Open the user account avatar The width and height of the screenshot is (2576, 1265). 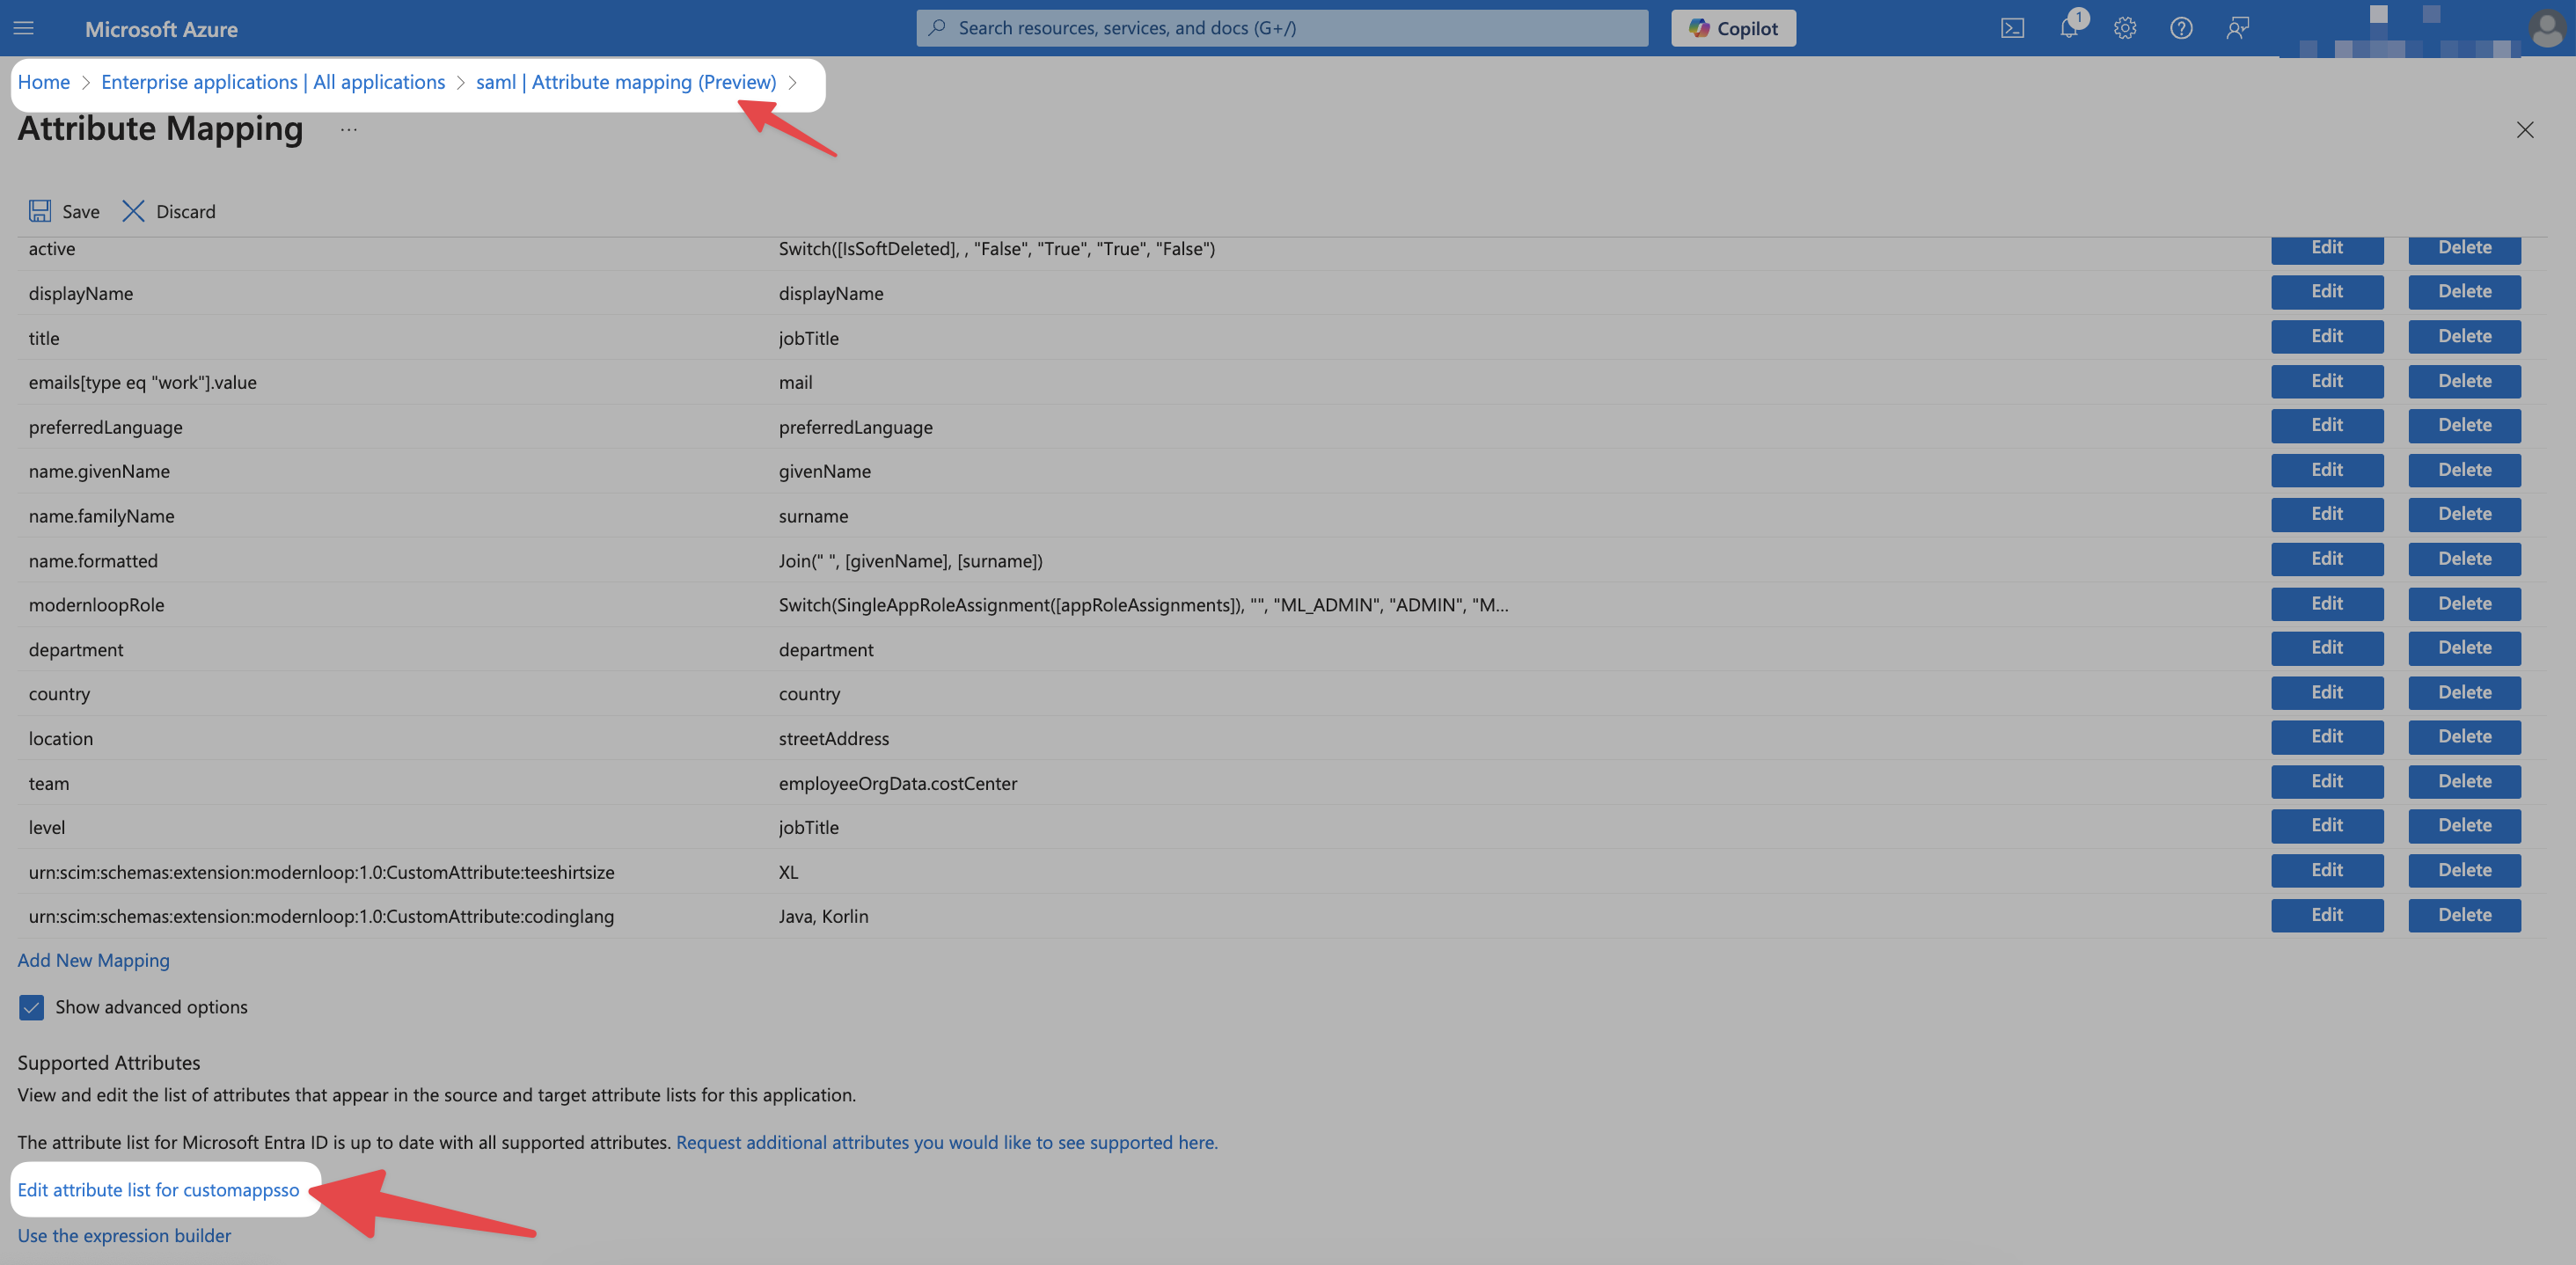pos(2546,28)
